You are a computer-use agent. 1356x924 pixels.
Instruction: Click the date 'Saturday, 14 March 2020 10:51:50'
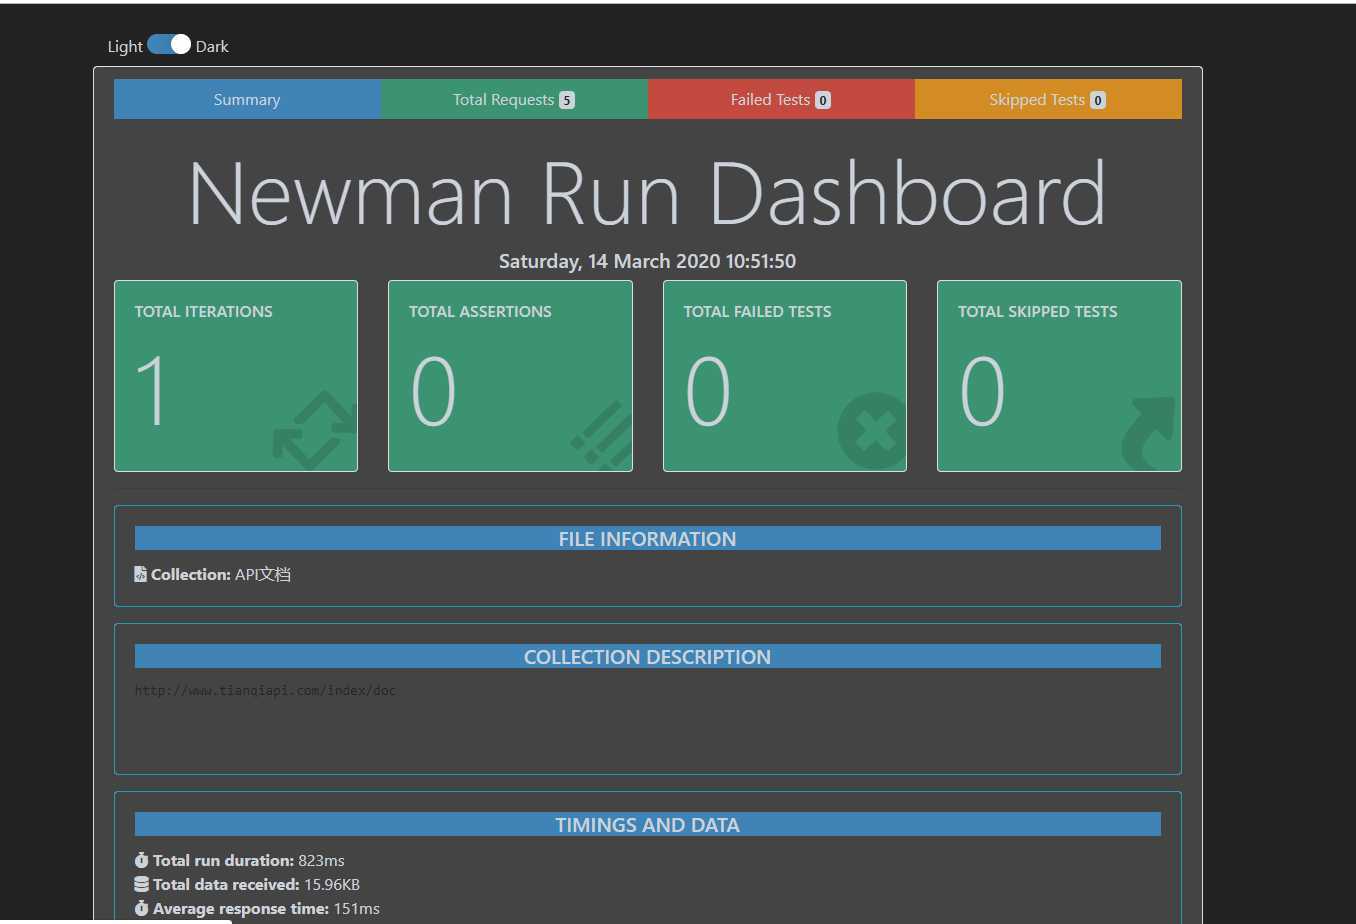tap(648, 261)
